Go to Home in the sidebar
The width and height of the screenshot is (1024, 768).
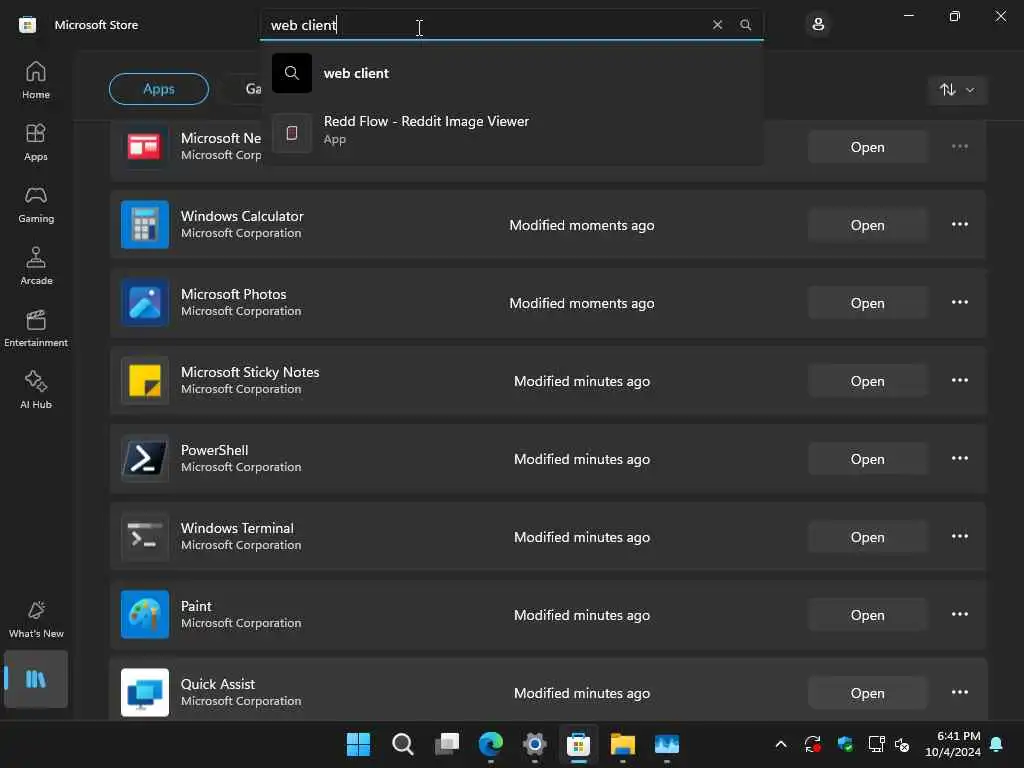(x=36, y=80)
